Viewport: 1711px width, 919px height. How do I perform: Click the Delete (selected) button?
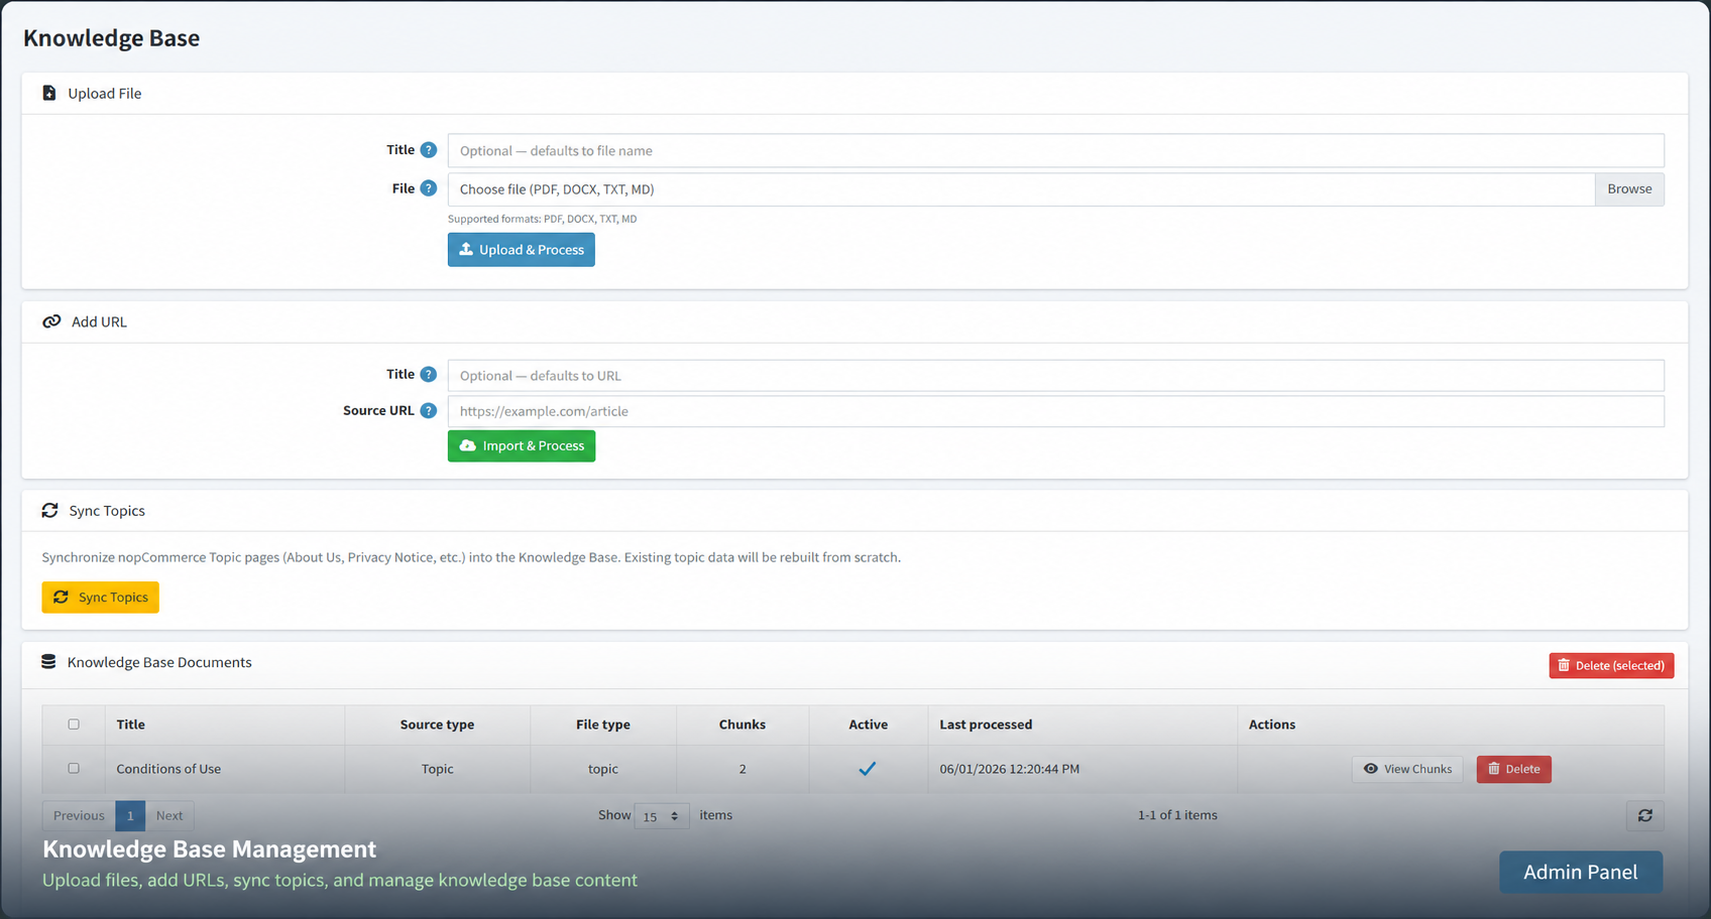(x=1611, y=666)
